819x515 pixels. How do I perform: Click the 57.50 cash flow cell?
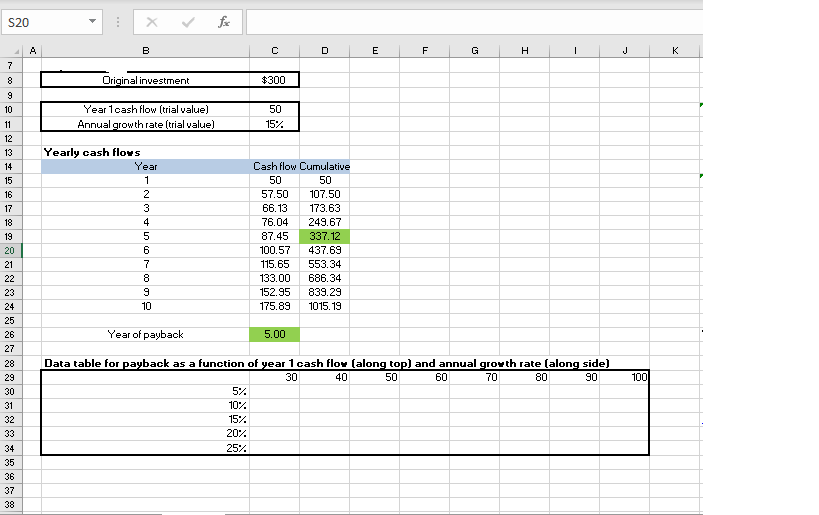(275, 194)
